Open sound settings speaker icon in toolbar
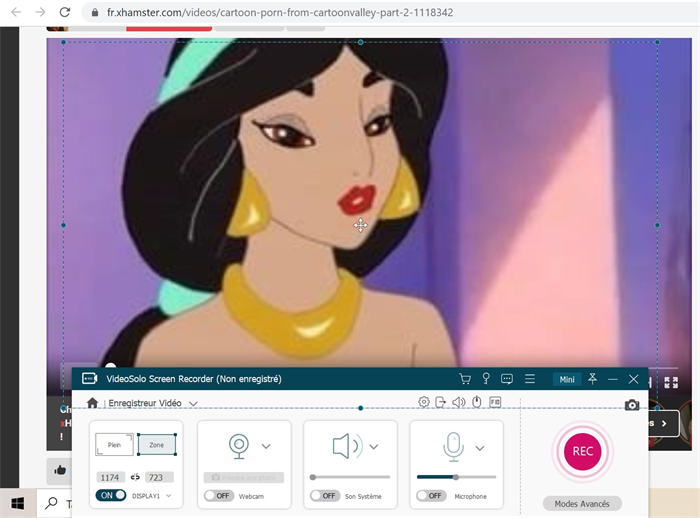Viewport: 700px width, 518px height. pyautogui.click(x=458, y=402)
